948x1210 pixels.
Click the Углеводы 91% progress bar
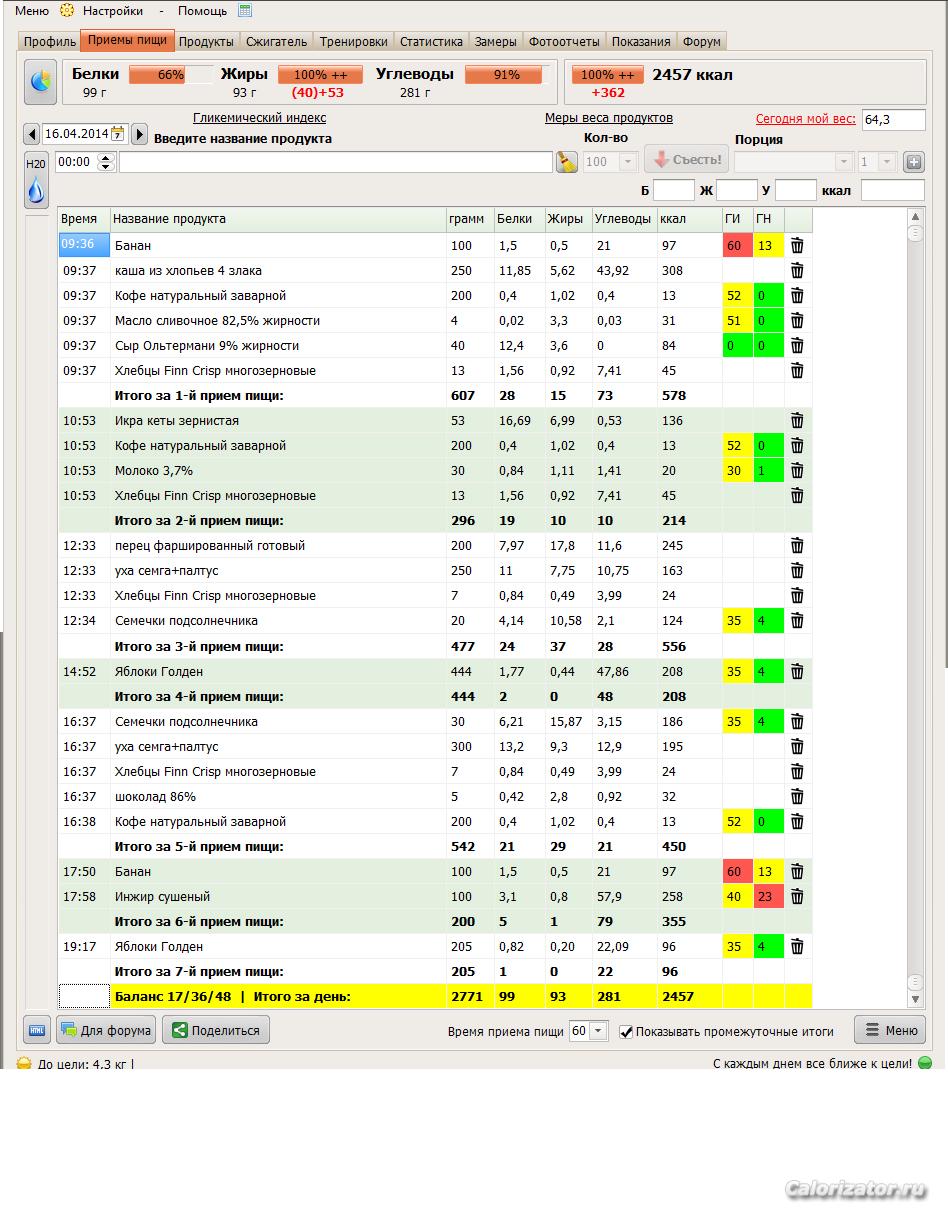[x=507, y=75]
